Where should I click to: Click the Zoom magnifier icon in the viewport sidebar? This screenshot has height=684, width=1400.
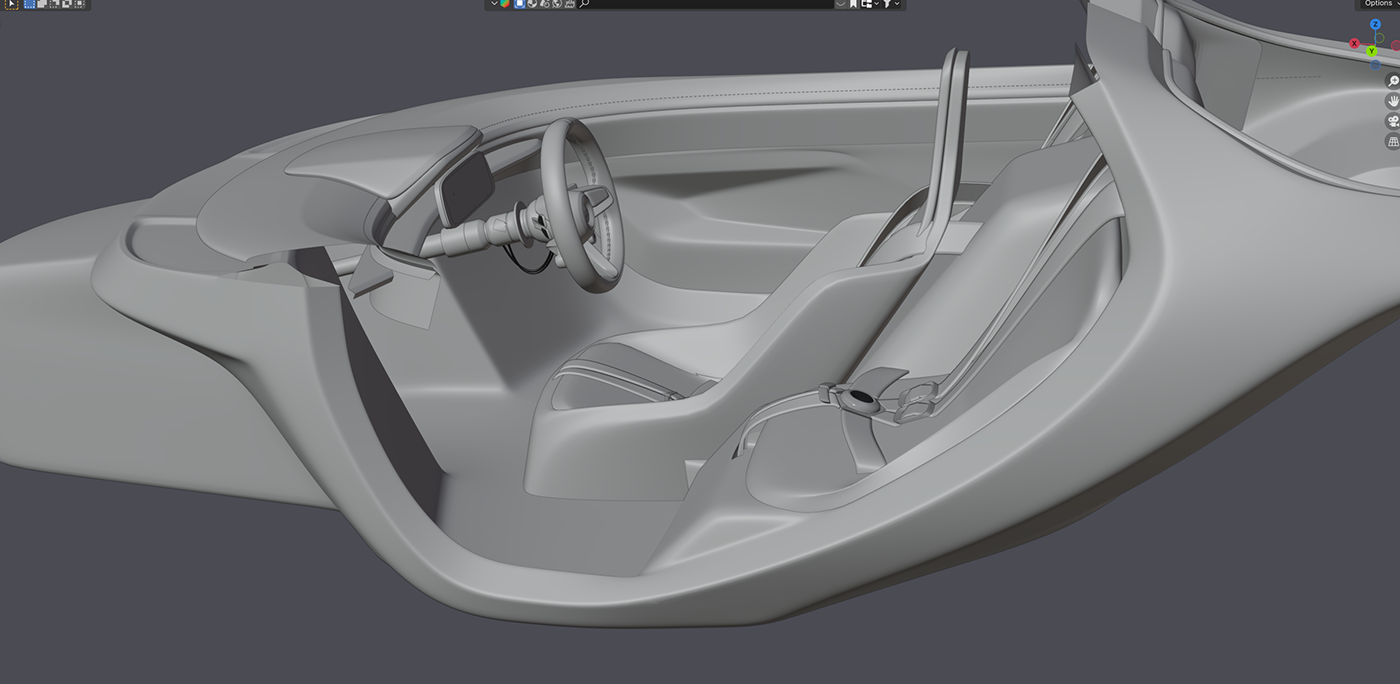point(1392,81)
